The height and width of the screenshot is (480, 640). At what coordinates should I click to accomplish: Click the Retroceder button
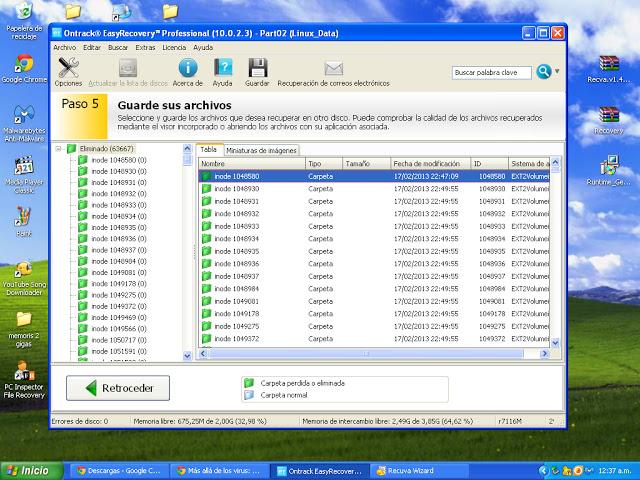118,388
